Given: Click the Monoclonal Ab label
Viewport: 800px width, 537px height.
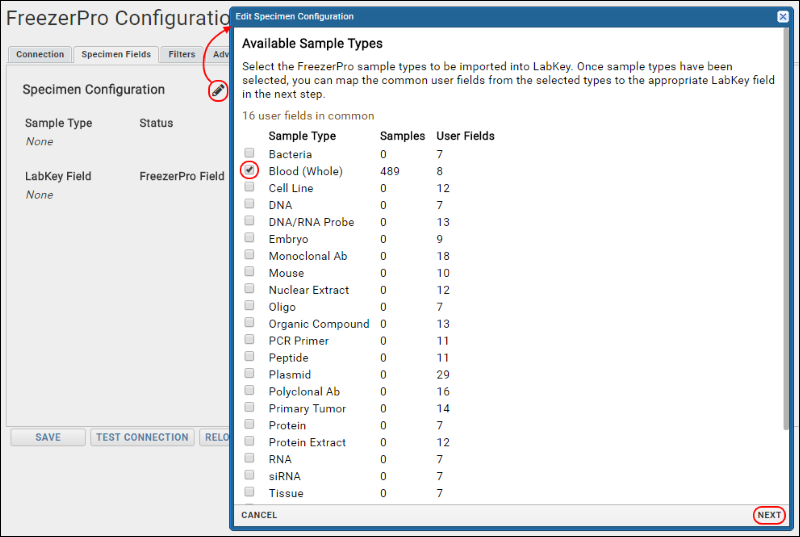Looking at the screenshot, I should 308,256.
